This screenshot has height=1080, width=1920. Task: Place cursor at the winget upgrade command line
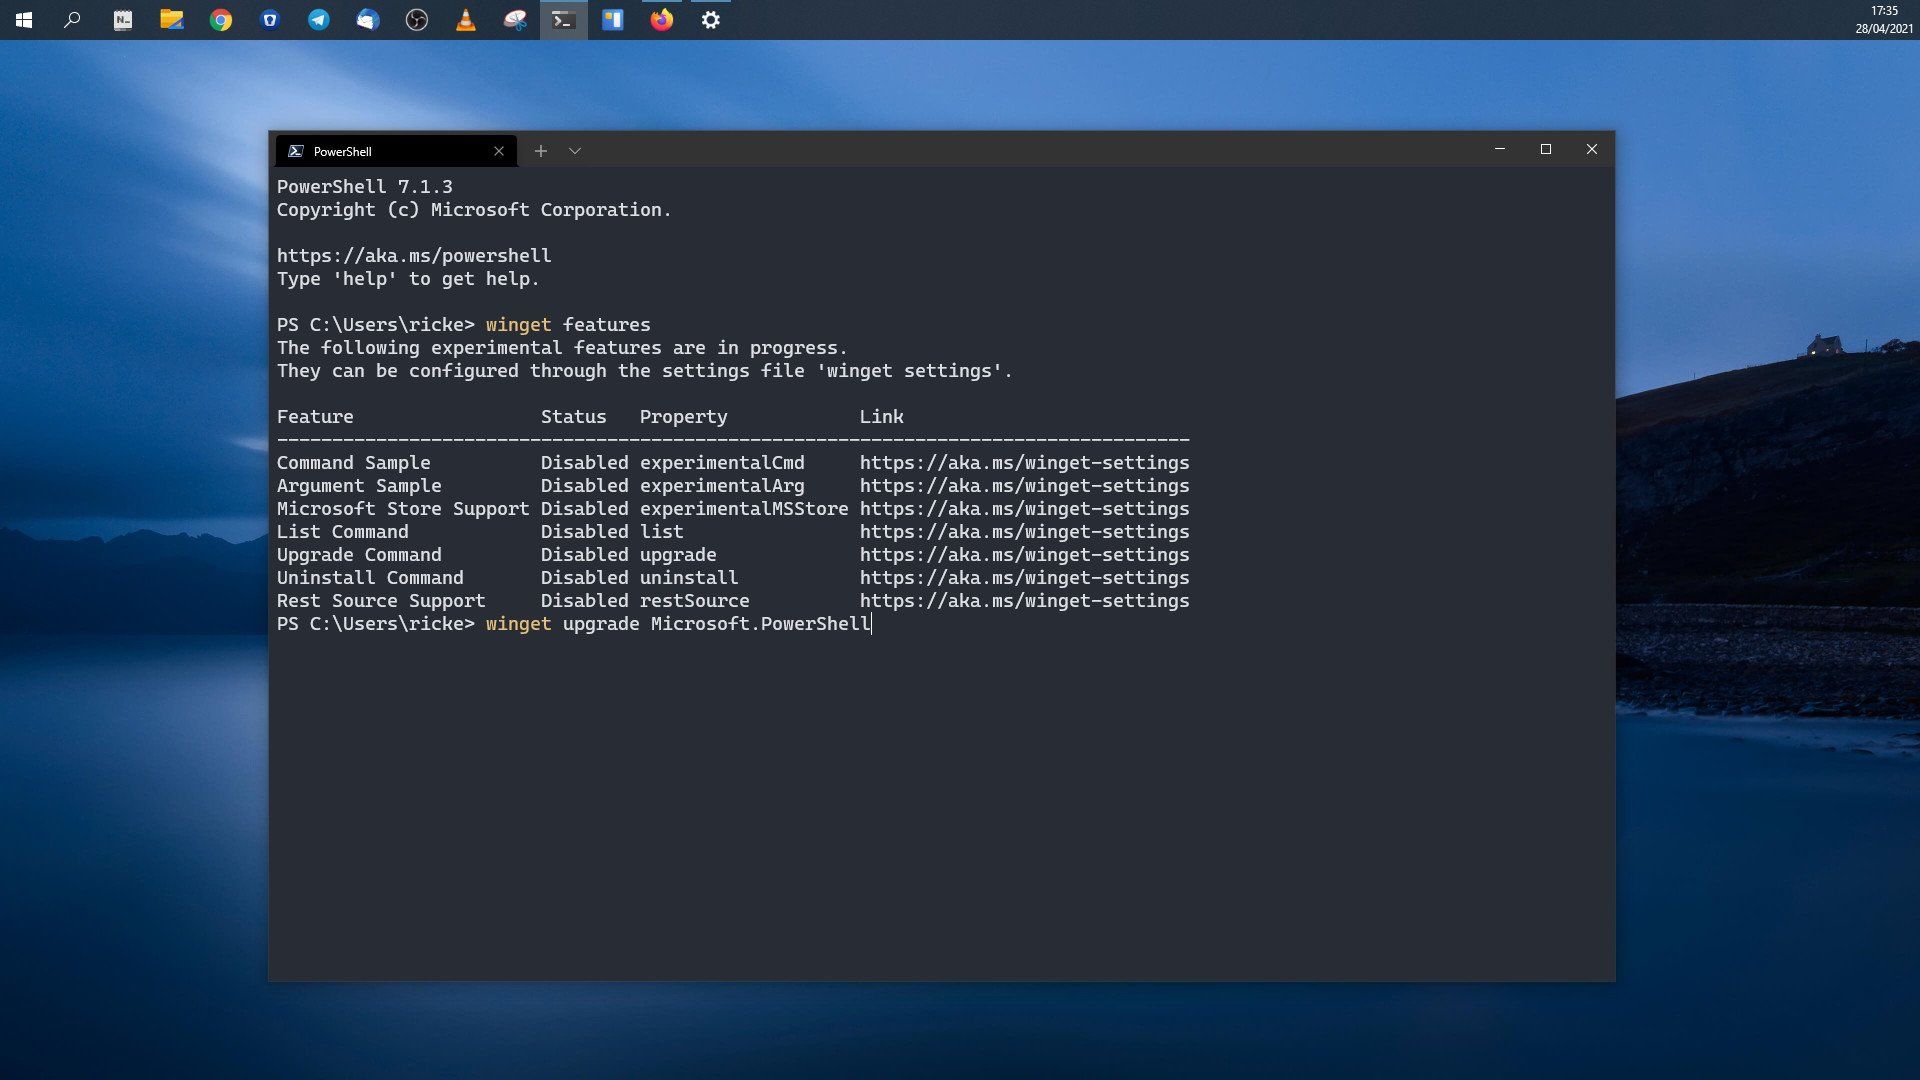tap(678, 624)
